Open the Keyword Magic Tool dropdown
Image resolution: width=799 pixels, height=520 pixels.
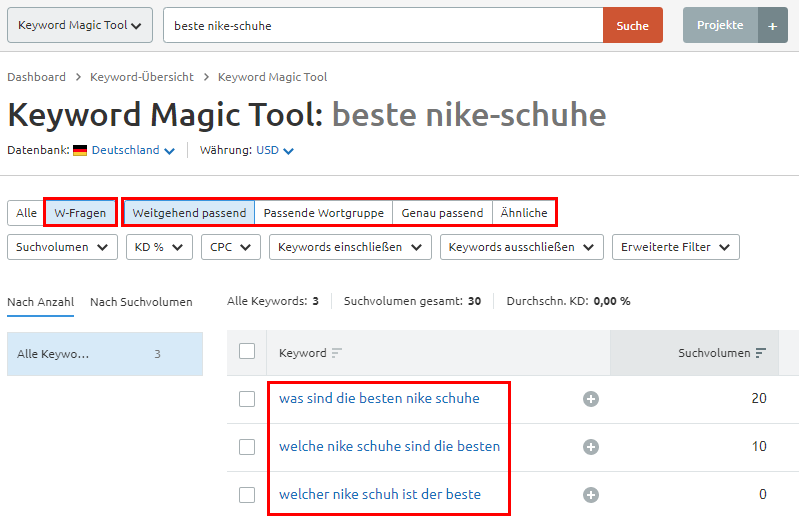point(80,25)
